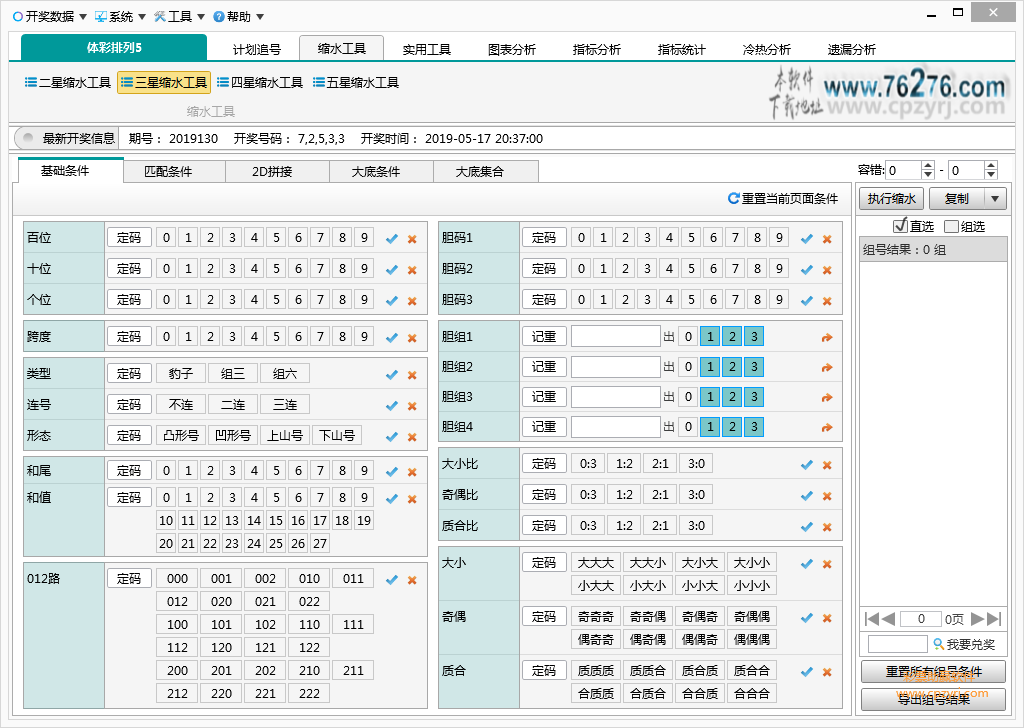Switch to 匹配条件 tab
The height and width of the screenshot is (728, 1024).
[x=168, y=172]
